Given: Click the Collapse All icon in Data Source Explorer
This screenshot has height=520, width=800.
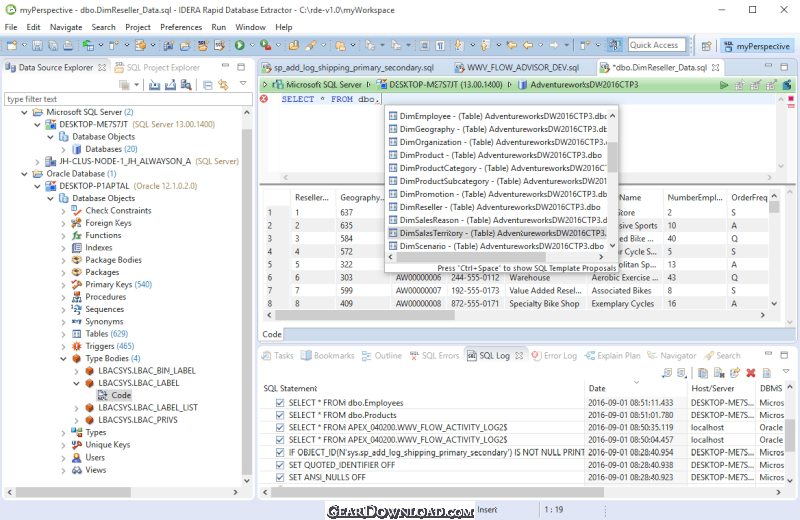Looking at the screenshot, I should (x=208, y=85).
